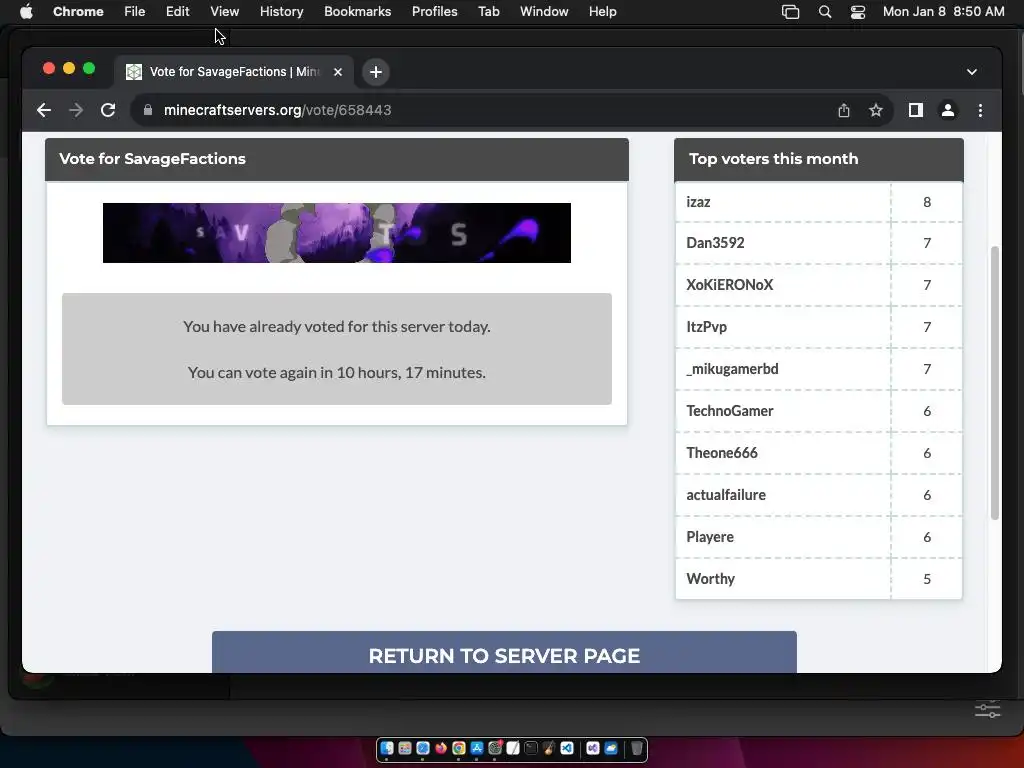Close the Vote for SavageFactions tab
The height and width of the screenshot is (768, 1024).
point(338,72)
